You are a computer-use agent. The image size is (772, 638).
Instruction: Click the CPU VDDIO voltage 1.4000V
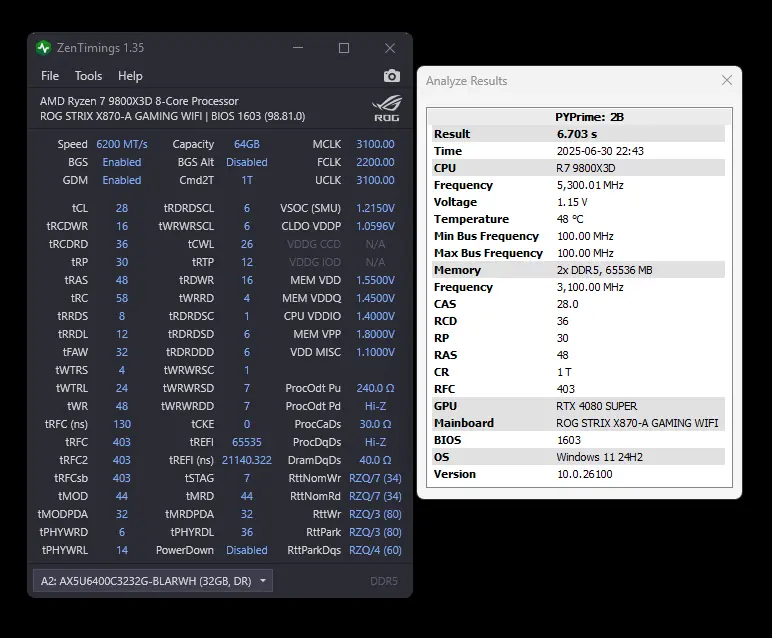(x=375, y=316)
